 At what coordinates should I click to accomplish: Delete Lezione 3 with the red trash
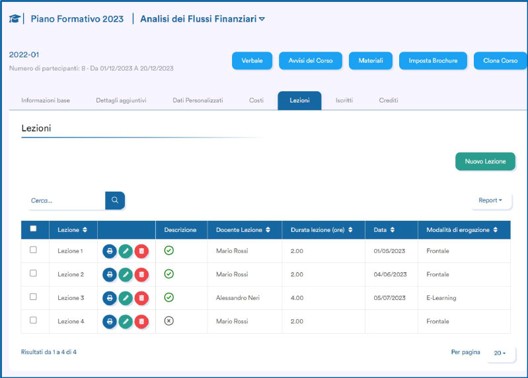coord(141,298)
